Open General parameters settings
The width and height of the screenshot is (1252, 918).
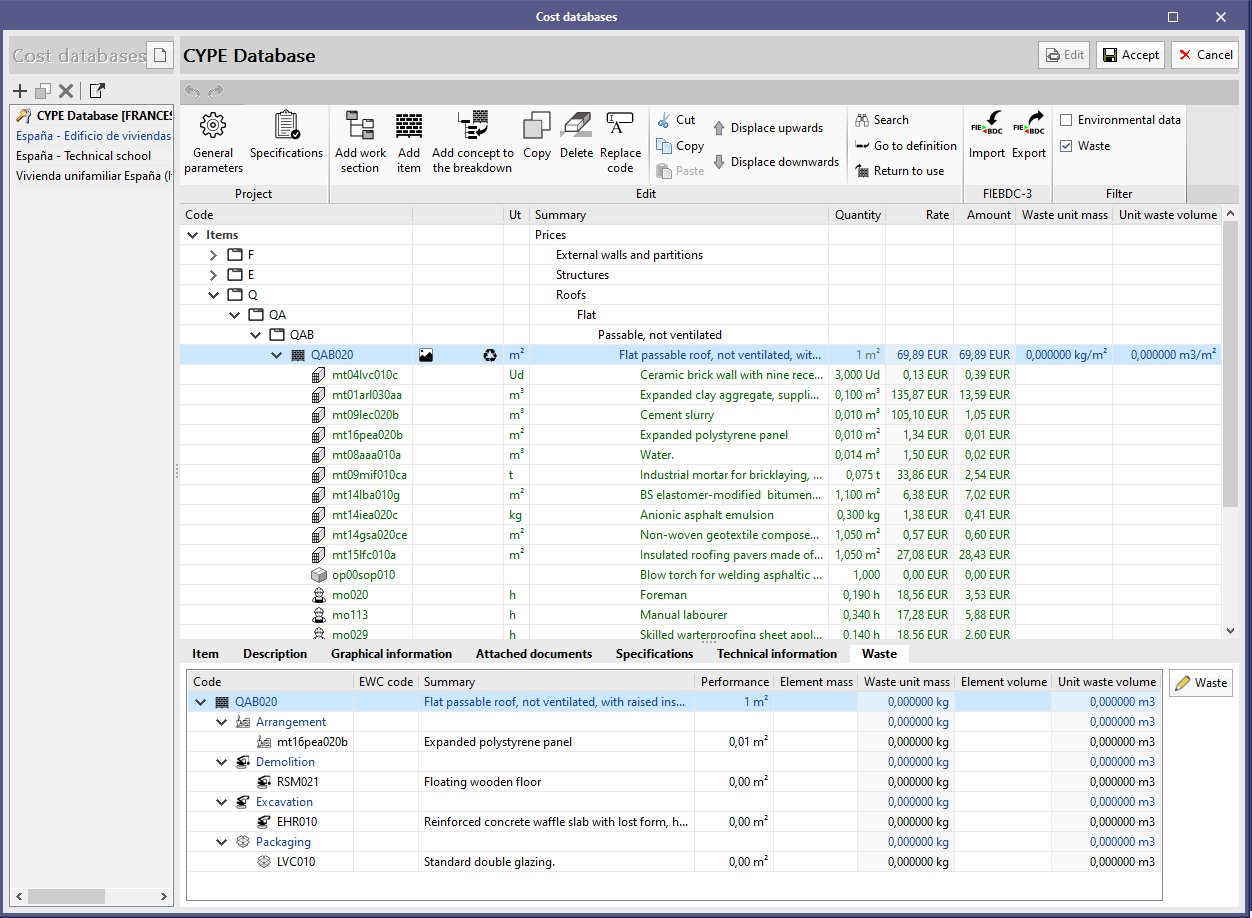(x=213, y=142)
